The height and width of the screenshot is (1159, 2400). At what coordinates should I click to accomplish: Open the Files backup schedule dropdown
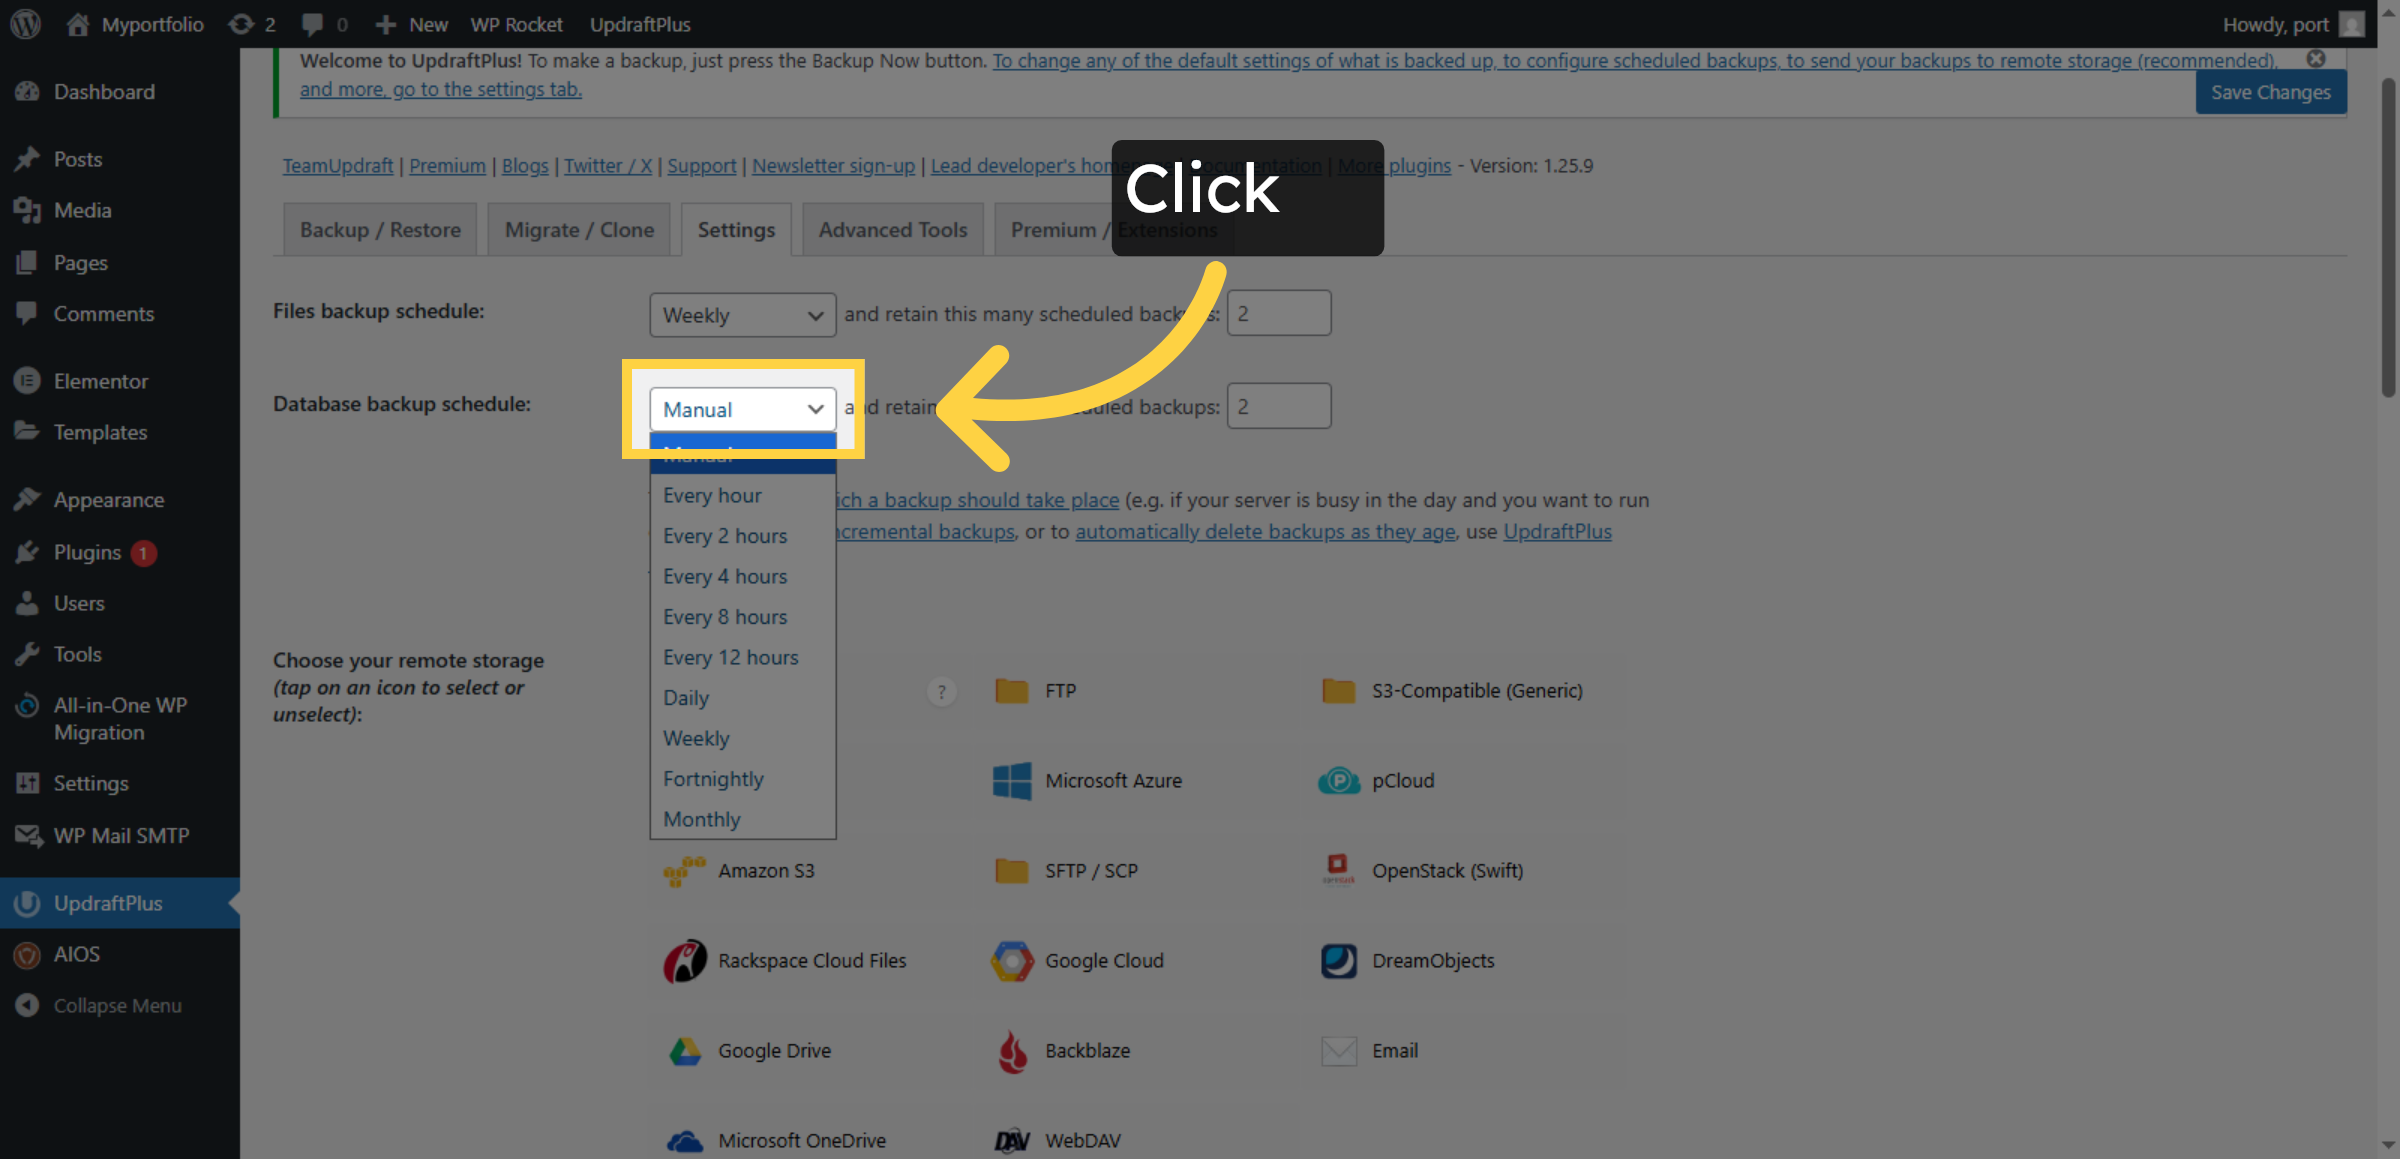tap(742, 315)
